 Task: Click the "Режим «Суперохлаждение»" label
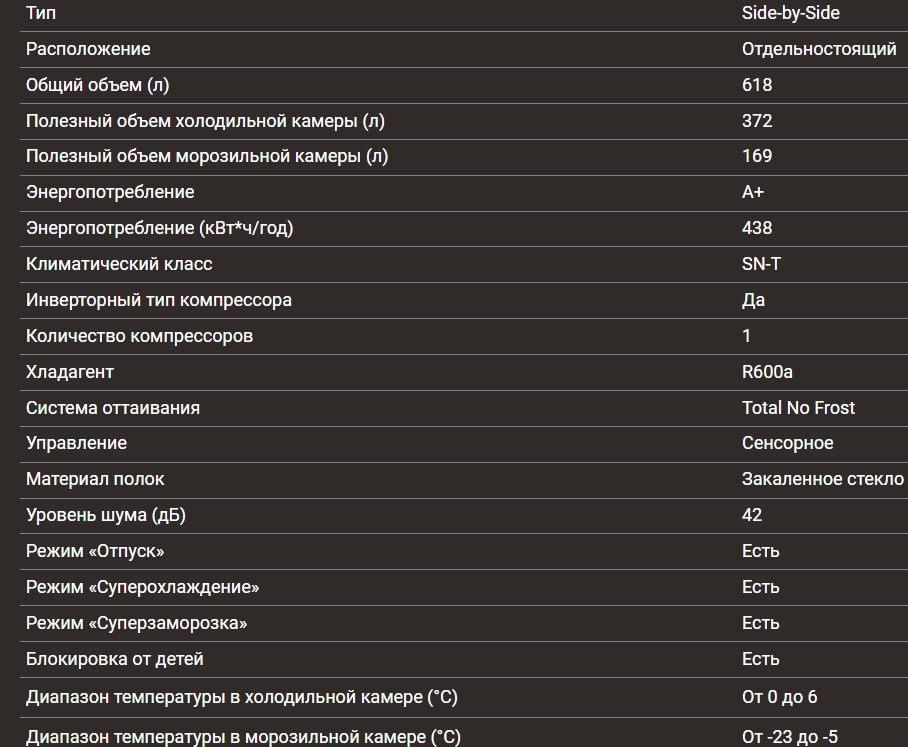pyautogui.click(x=142, y=587)
